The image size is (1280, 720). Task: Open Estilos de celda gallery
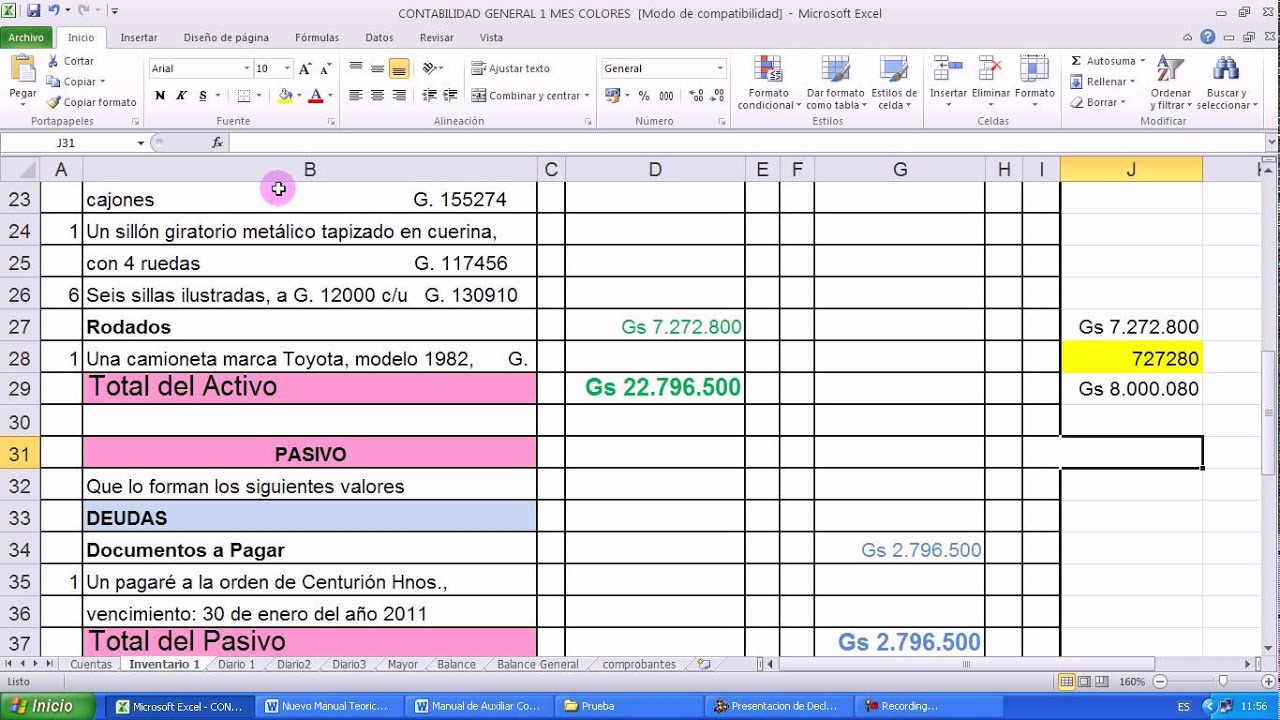click(893, 83)
